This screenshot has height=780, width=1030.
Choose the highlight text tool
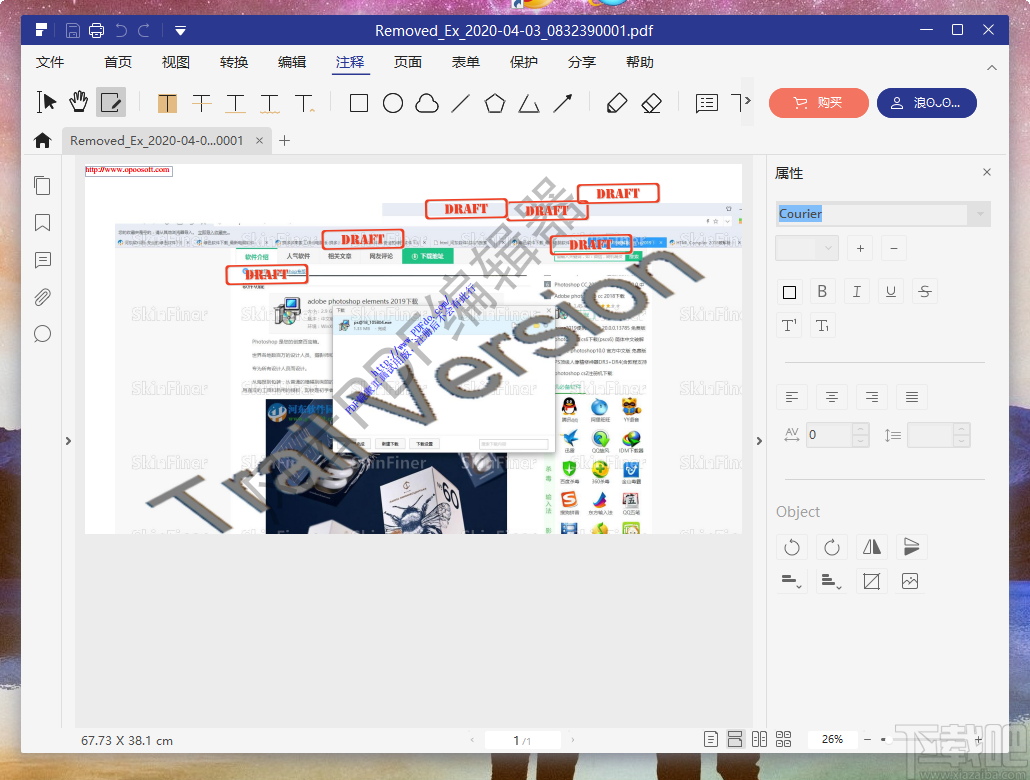click(168, 103)
